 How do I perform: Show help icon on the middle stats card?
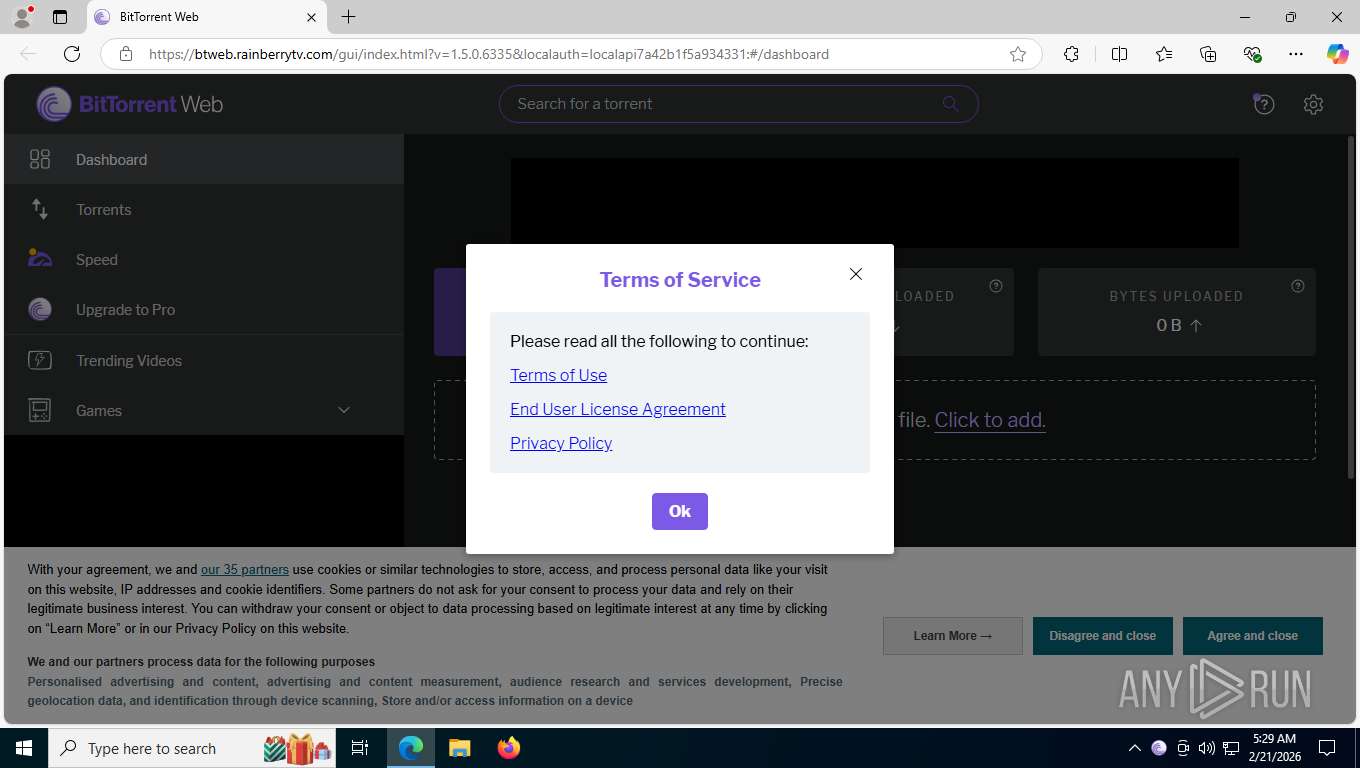[x=996, y=286]
